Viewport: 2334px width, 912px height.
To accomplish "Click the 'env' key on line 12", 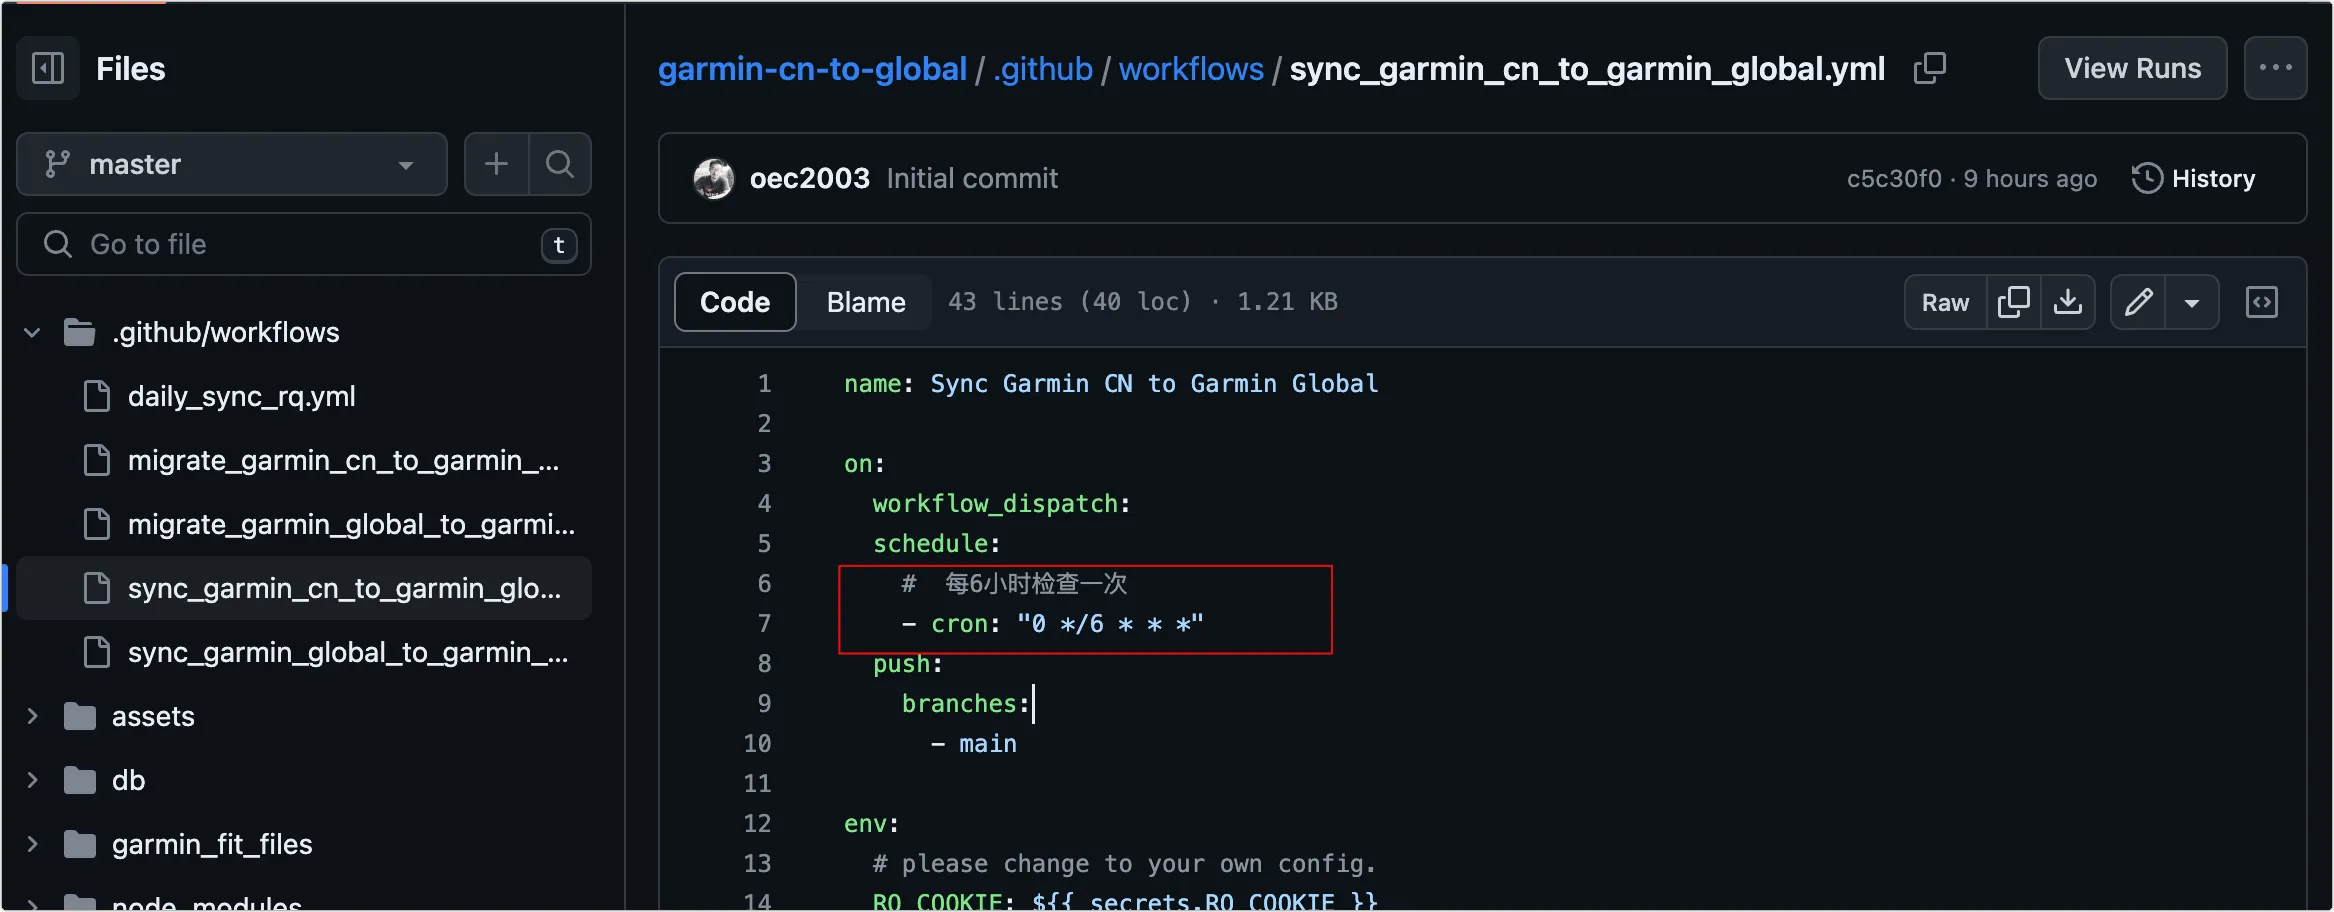I will 865,824.
